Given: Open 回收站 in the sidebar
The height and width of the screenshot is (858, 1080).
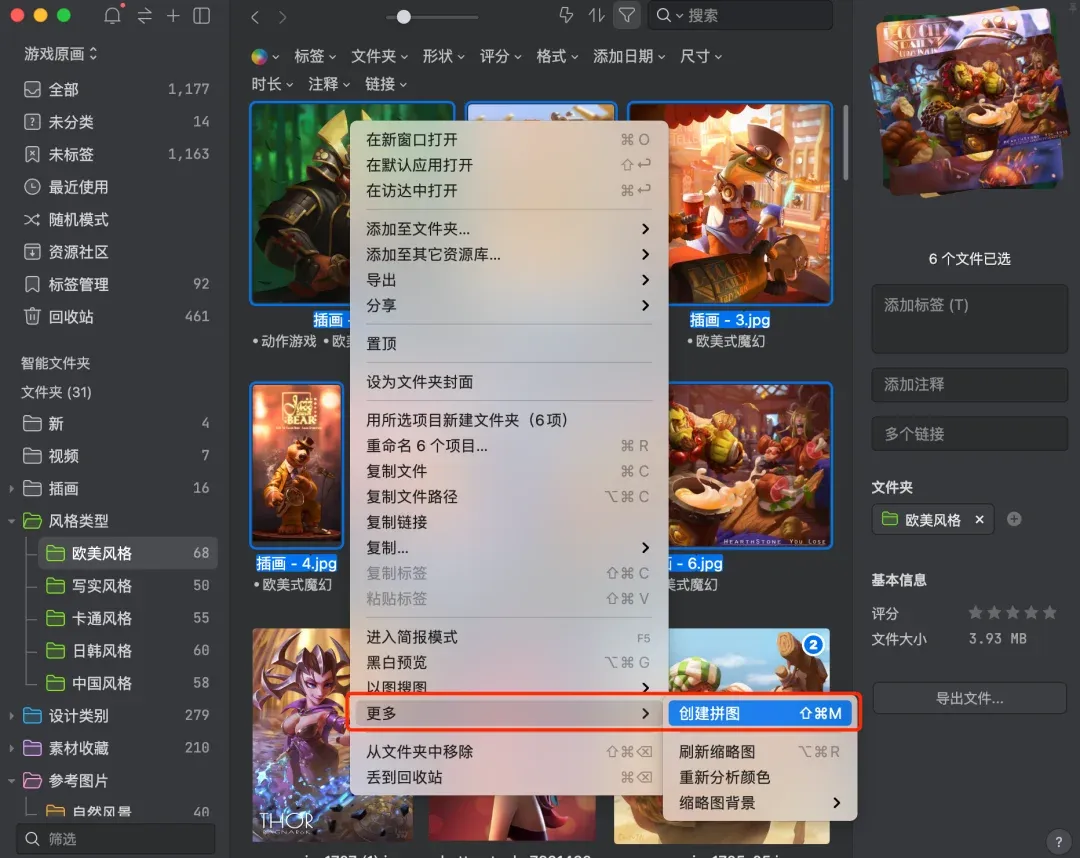Looking at the screenshot, I should click(116, 317).
